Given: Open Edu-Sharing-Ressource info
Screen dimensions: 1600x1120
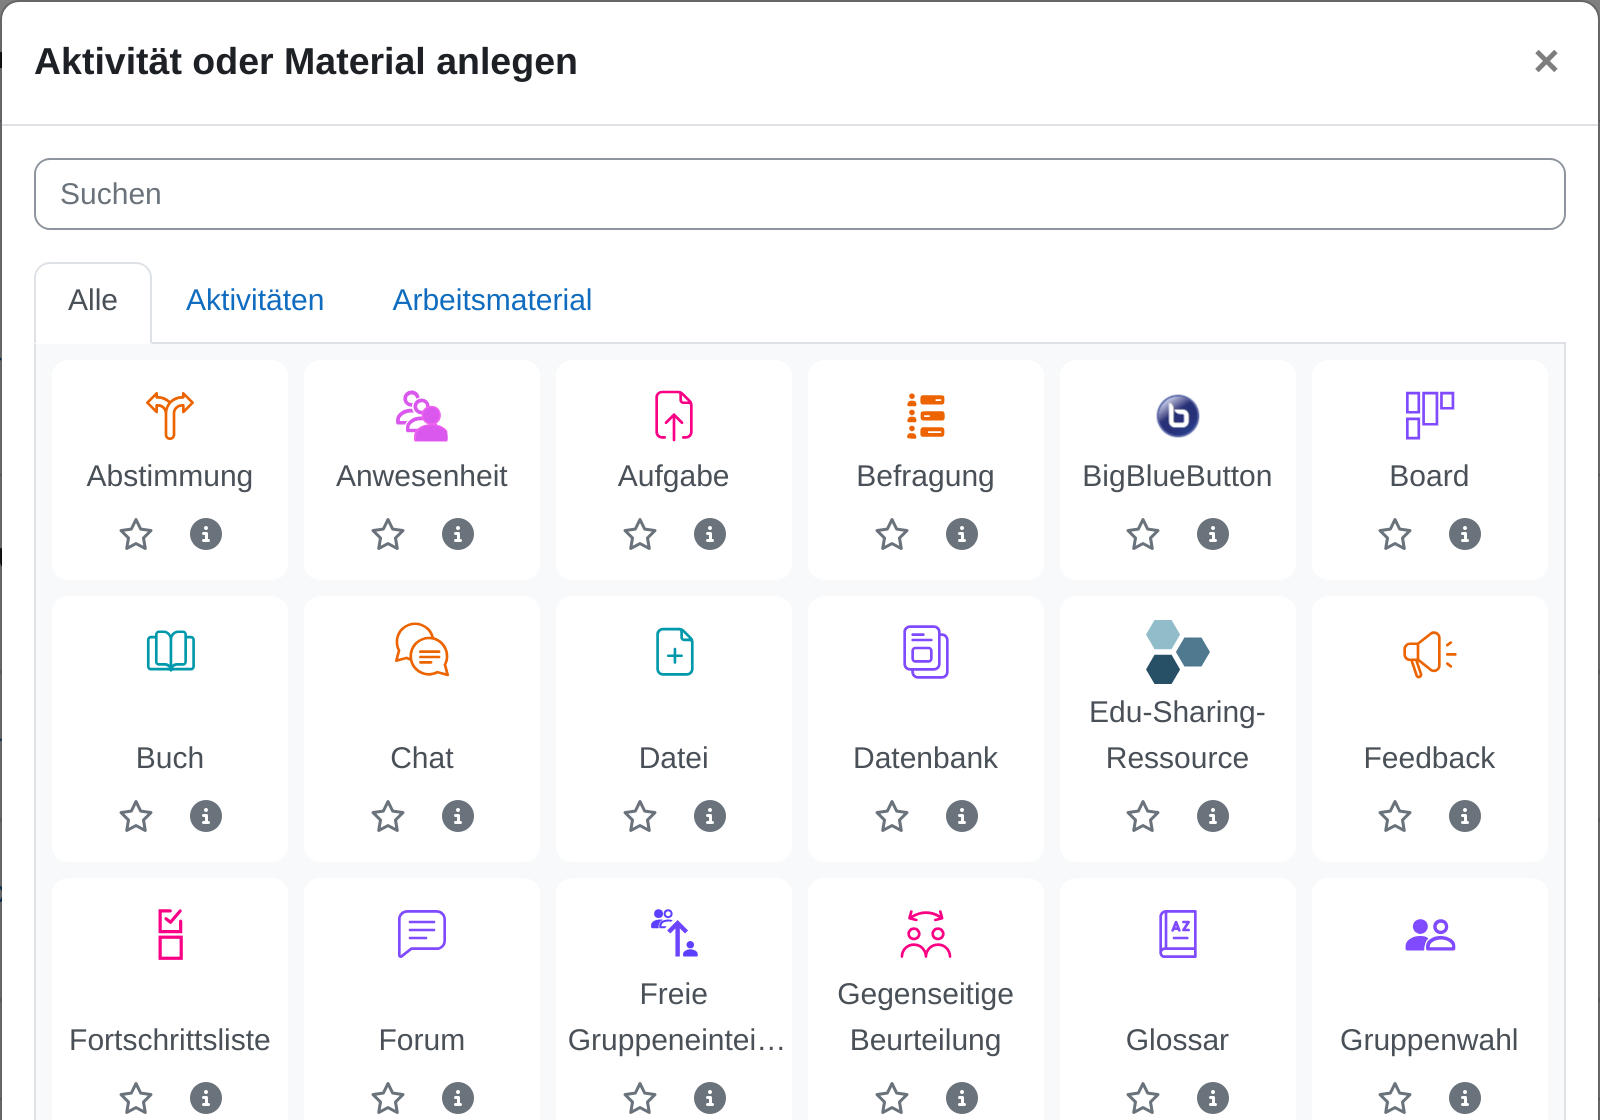Looking at the screenshot, I should click(1213, 816).
